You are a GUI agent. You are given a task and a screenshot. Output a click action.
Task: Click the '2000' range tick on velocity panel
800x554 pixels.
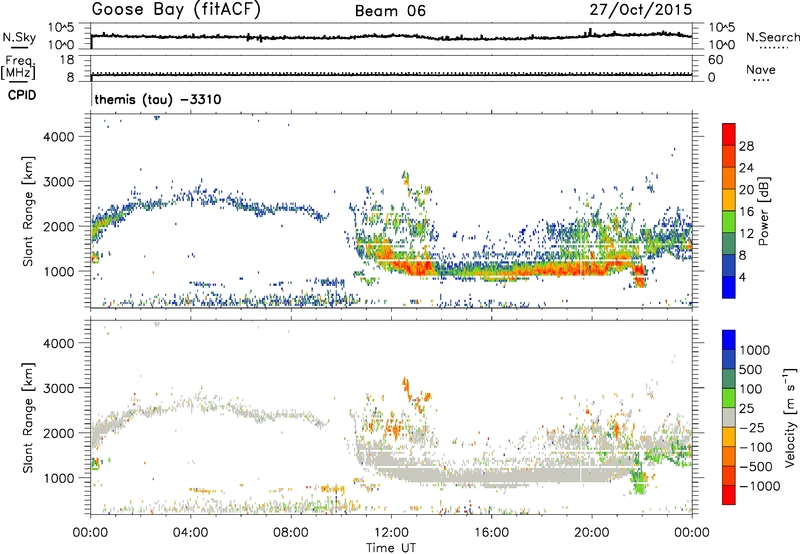click(x=59, y=433)
